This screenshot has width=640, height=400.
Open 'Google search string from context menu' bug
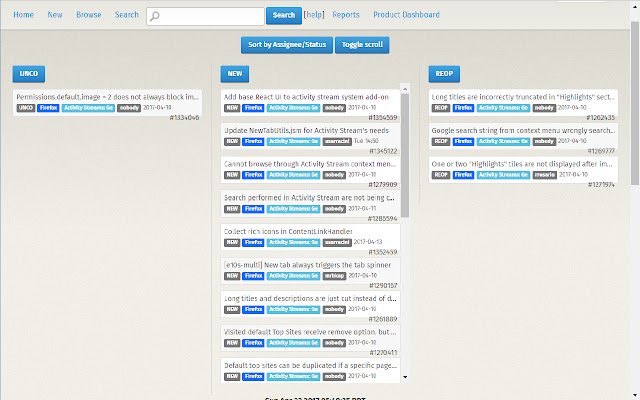click(522, 131)
